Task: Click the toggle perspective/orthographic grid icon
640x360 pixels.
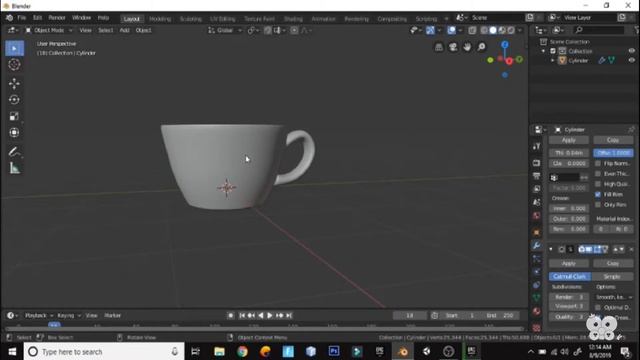Action: click(x=439, y=47)
